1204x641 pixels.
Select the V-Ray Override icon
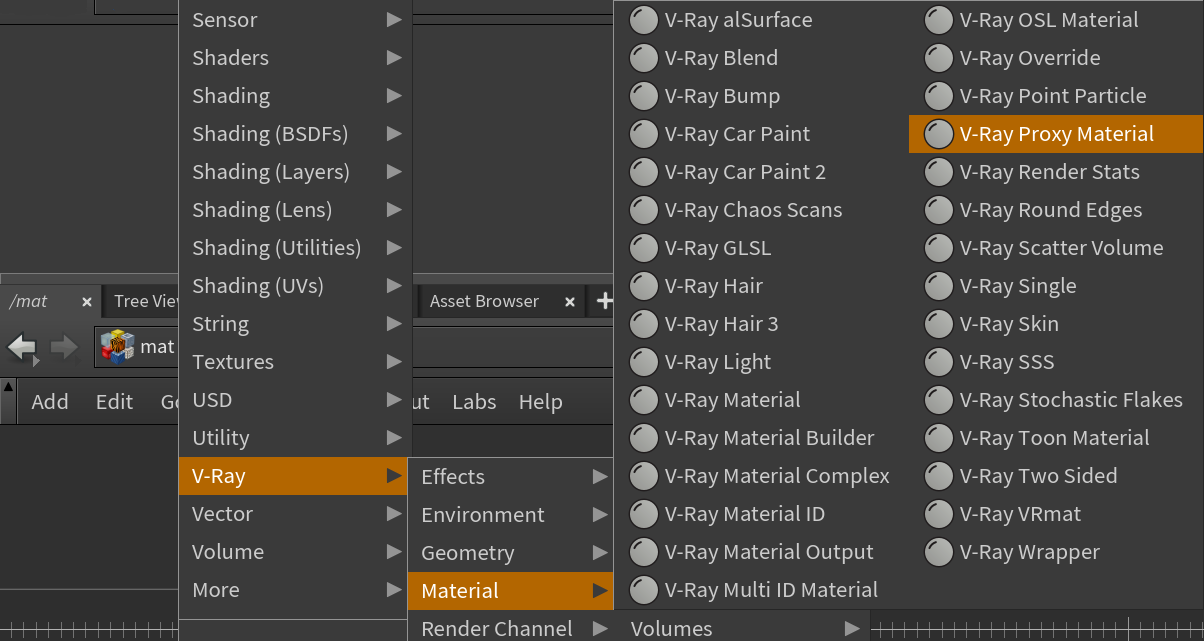[x=939, y=58]
